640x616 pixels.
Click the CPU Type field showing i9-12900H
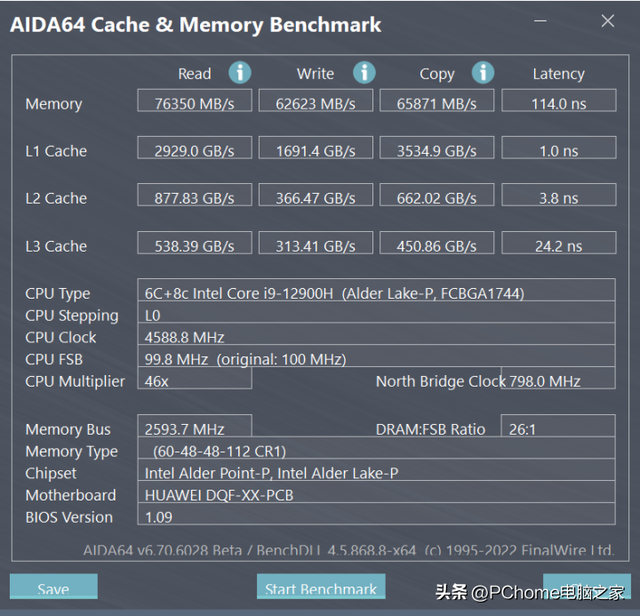[378, 293]
